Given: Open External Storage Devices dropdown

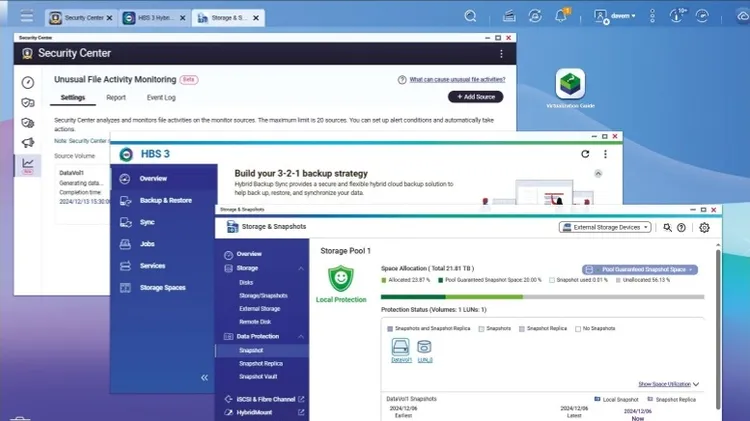Looking at the screenshot, I should 605,227.
